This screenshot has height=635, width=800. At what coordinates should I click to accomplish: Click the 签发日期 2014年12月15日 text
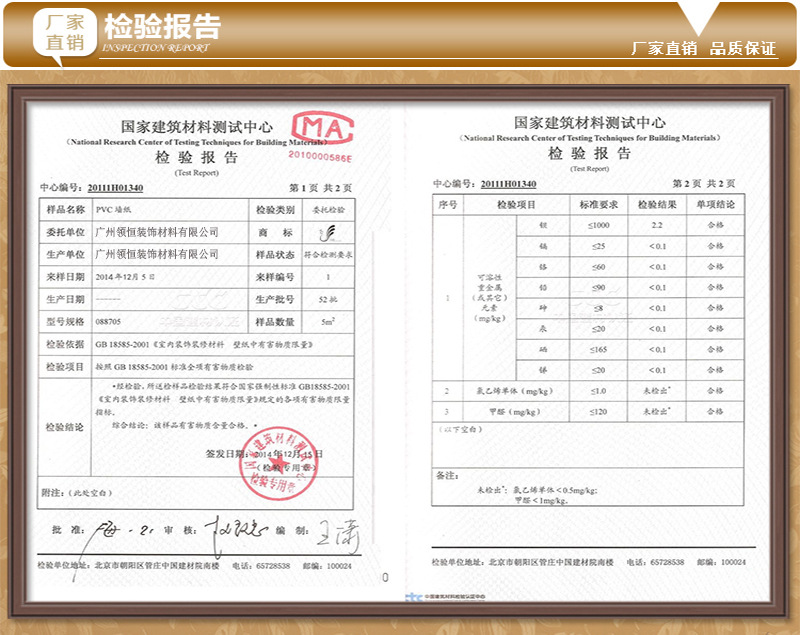264,454
